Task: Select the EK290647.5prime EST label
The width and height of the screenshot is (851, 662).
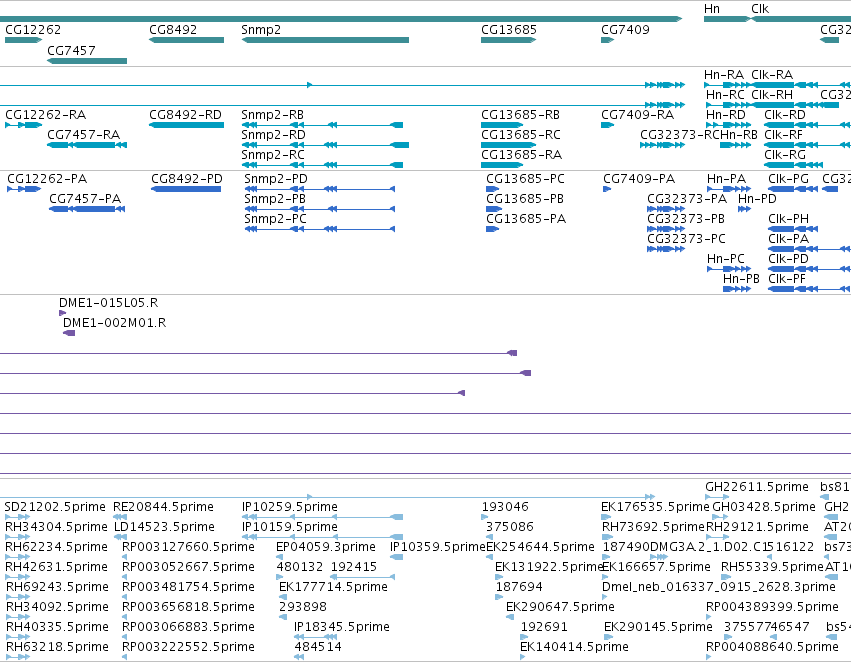Action: point(561,607)
